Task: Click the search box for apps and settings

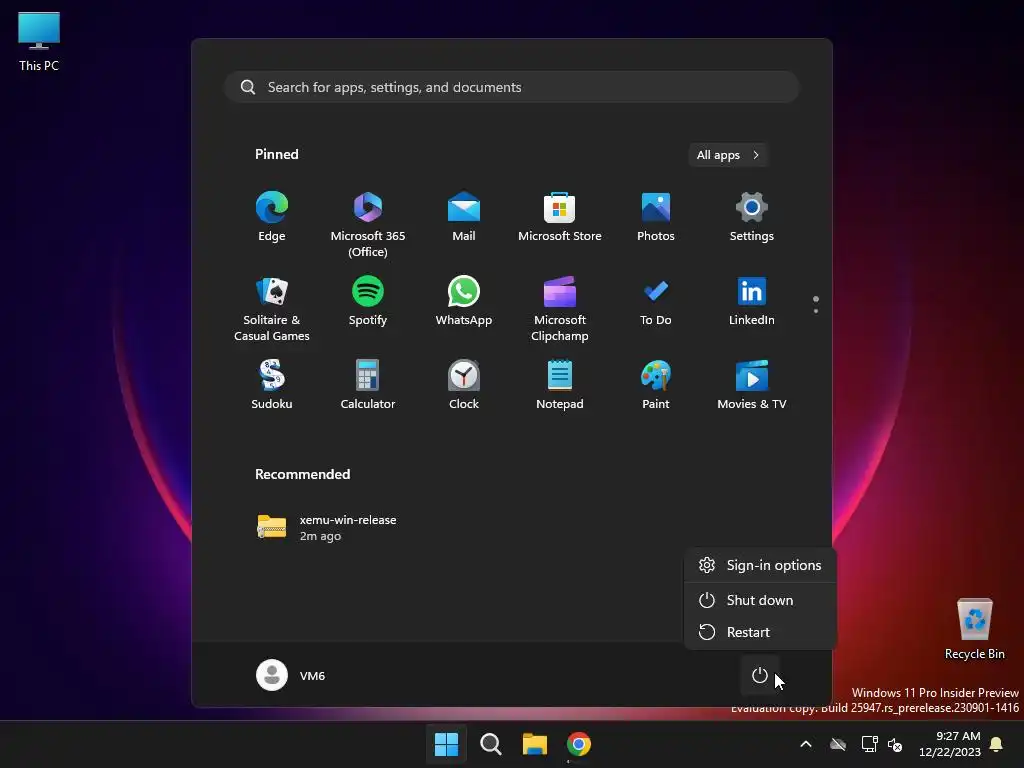Action: [511, 88]
